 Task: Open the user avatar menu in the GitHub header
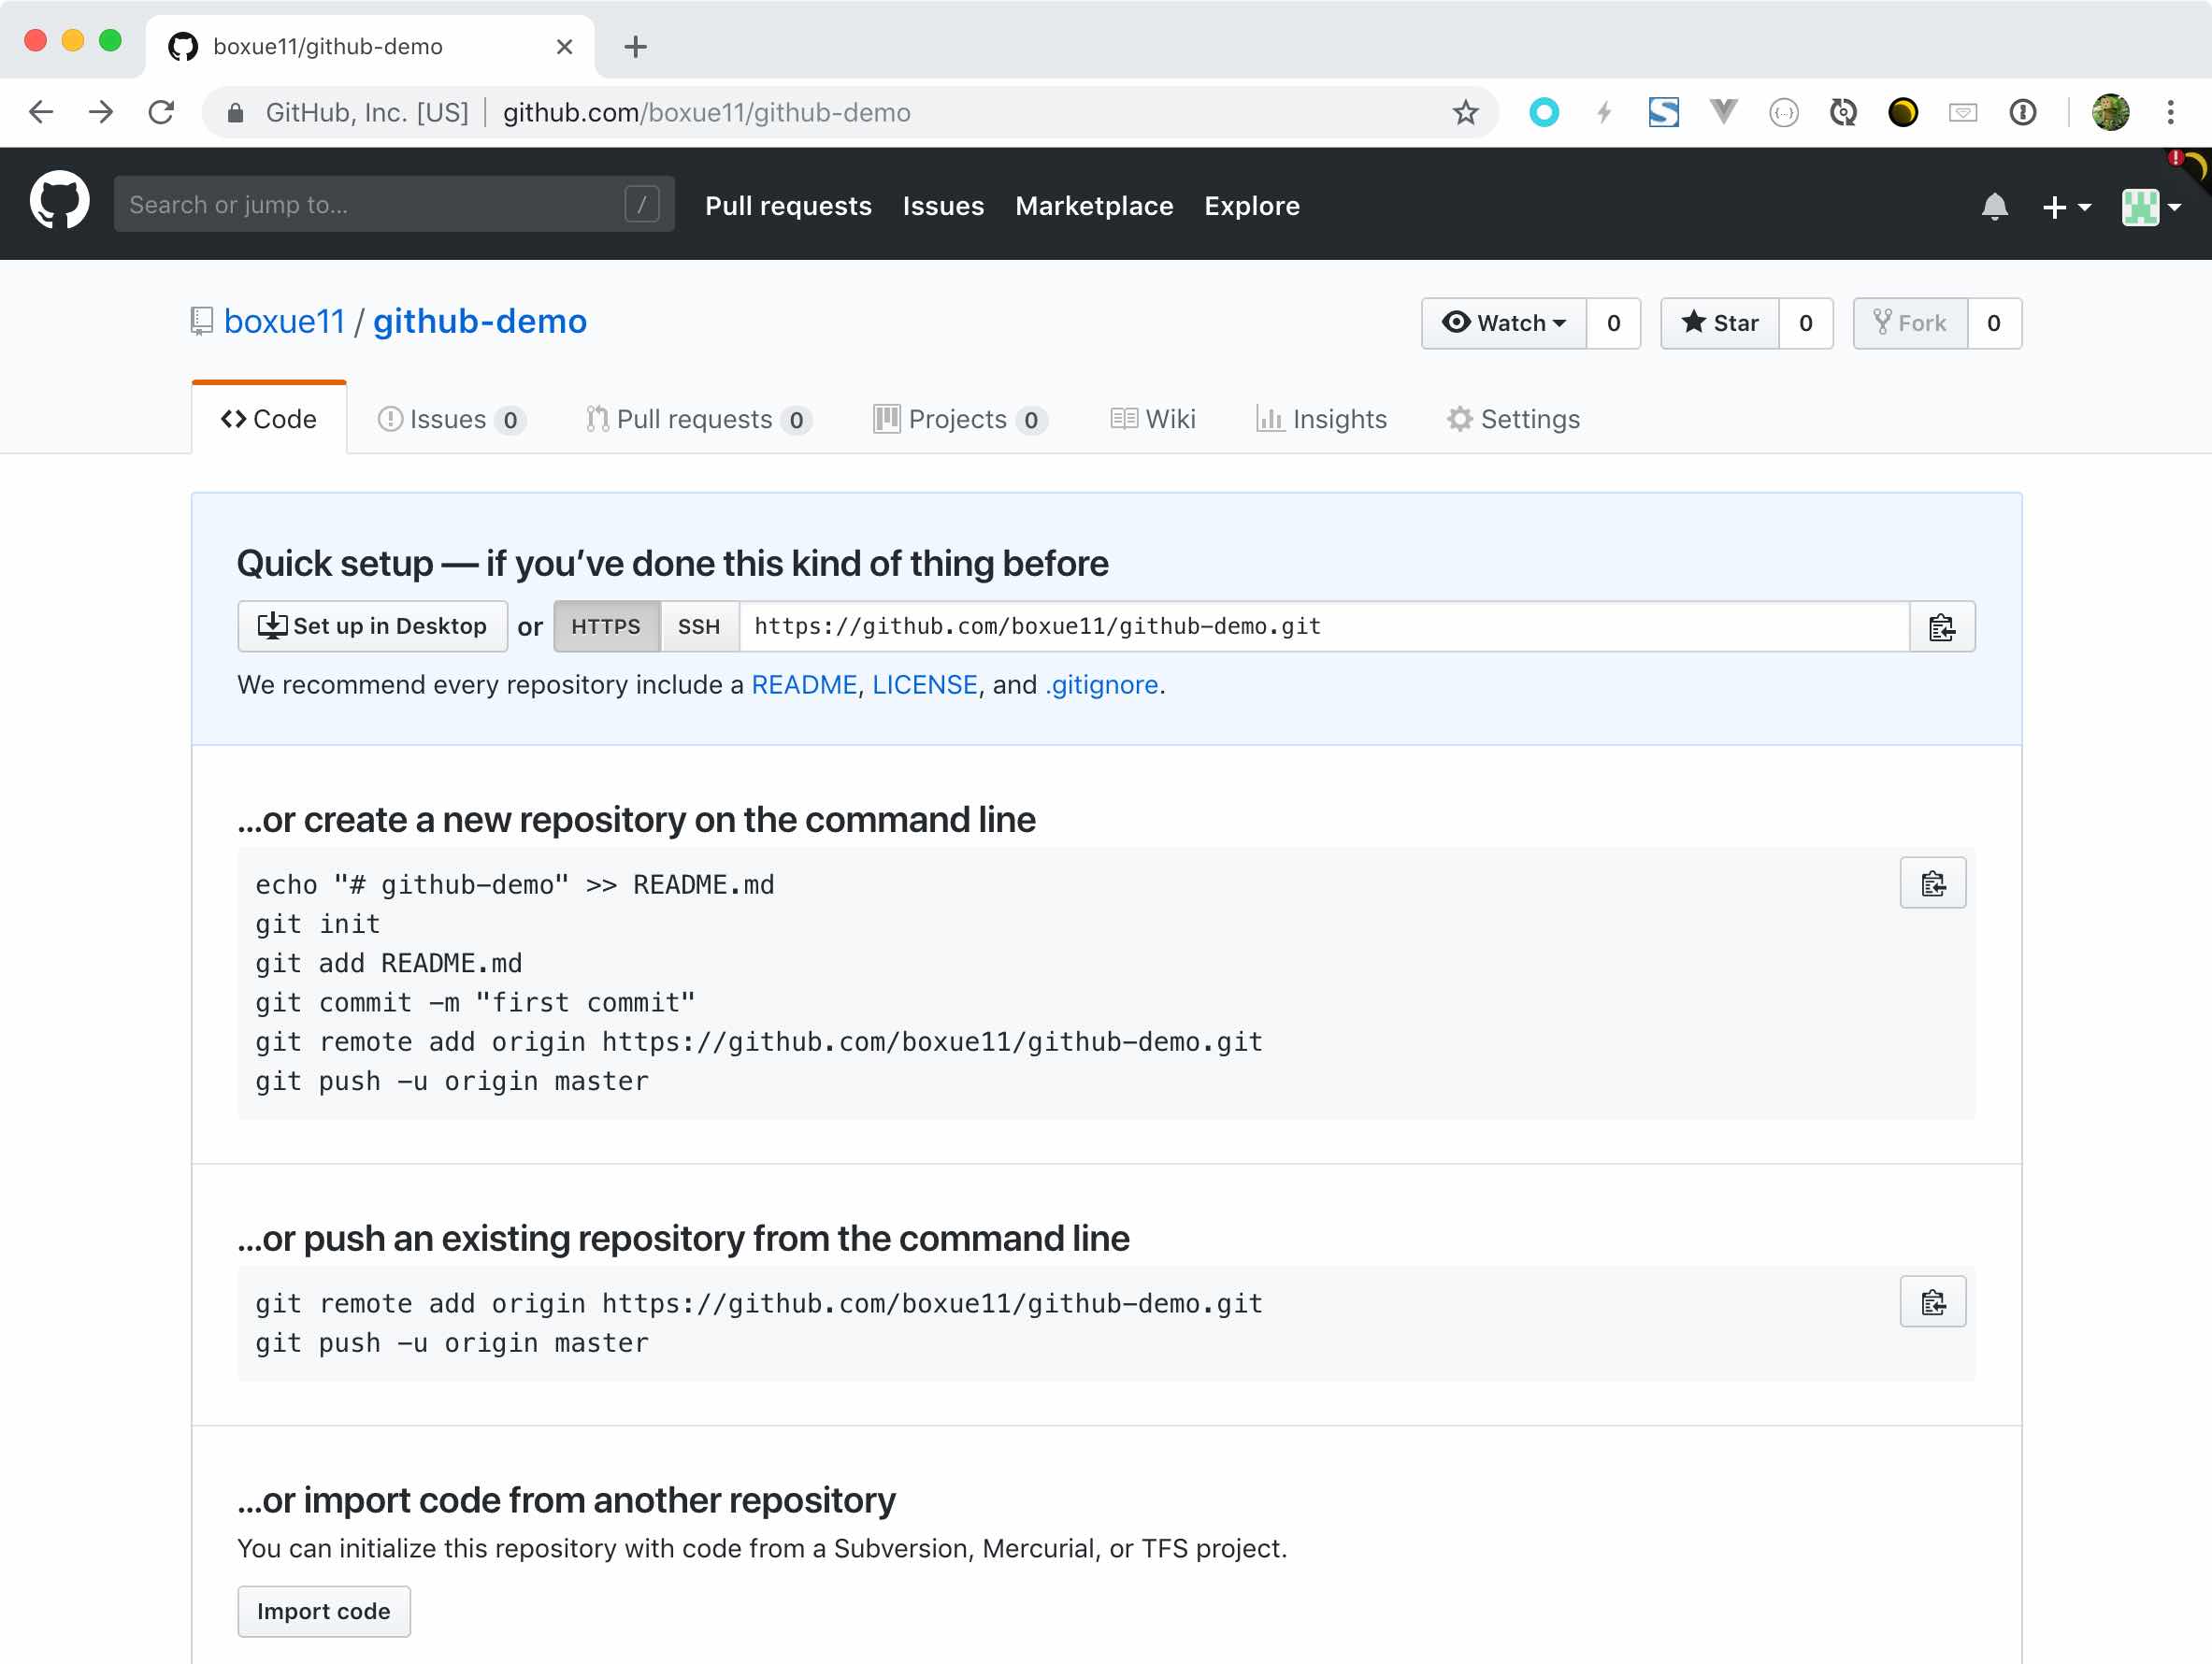click(x=2151, y=207)
